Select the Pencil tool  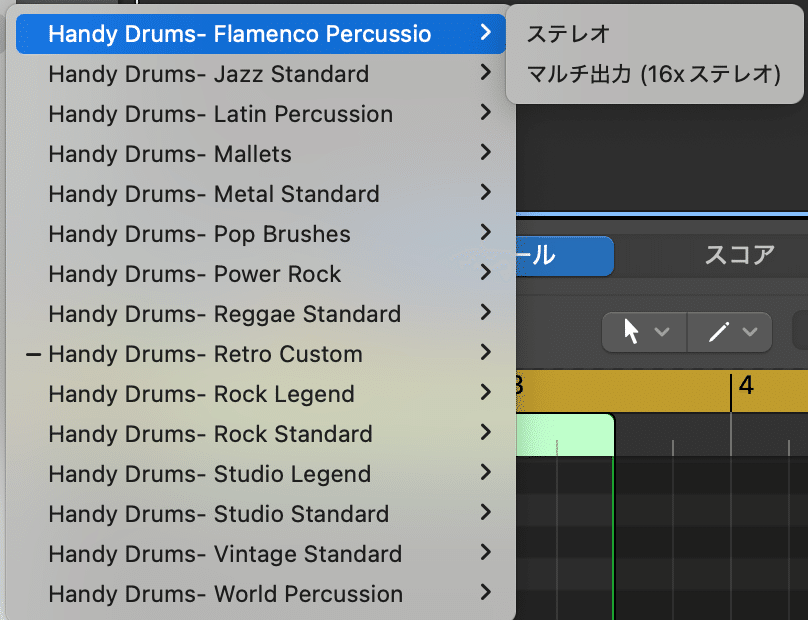pos(718,331)
